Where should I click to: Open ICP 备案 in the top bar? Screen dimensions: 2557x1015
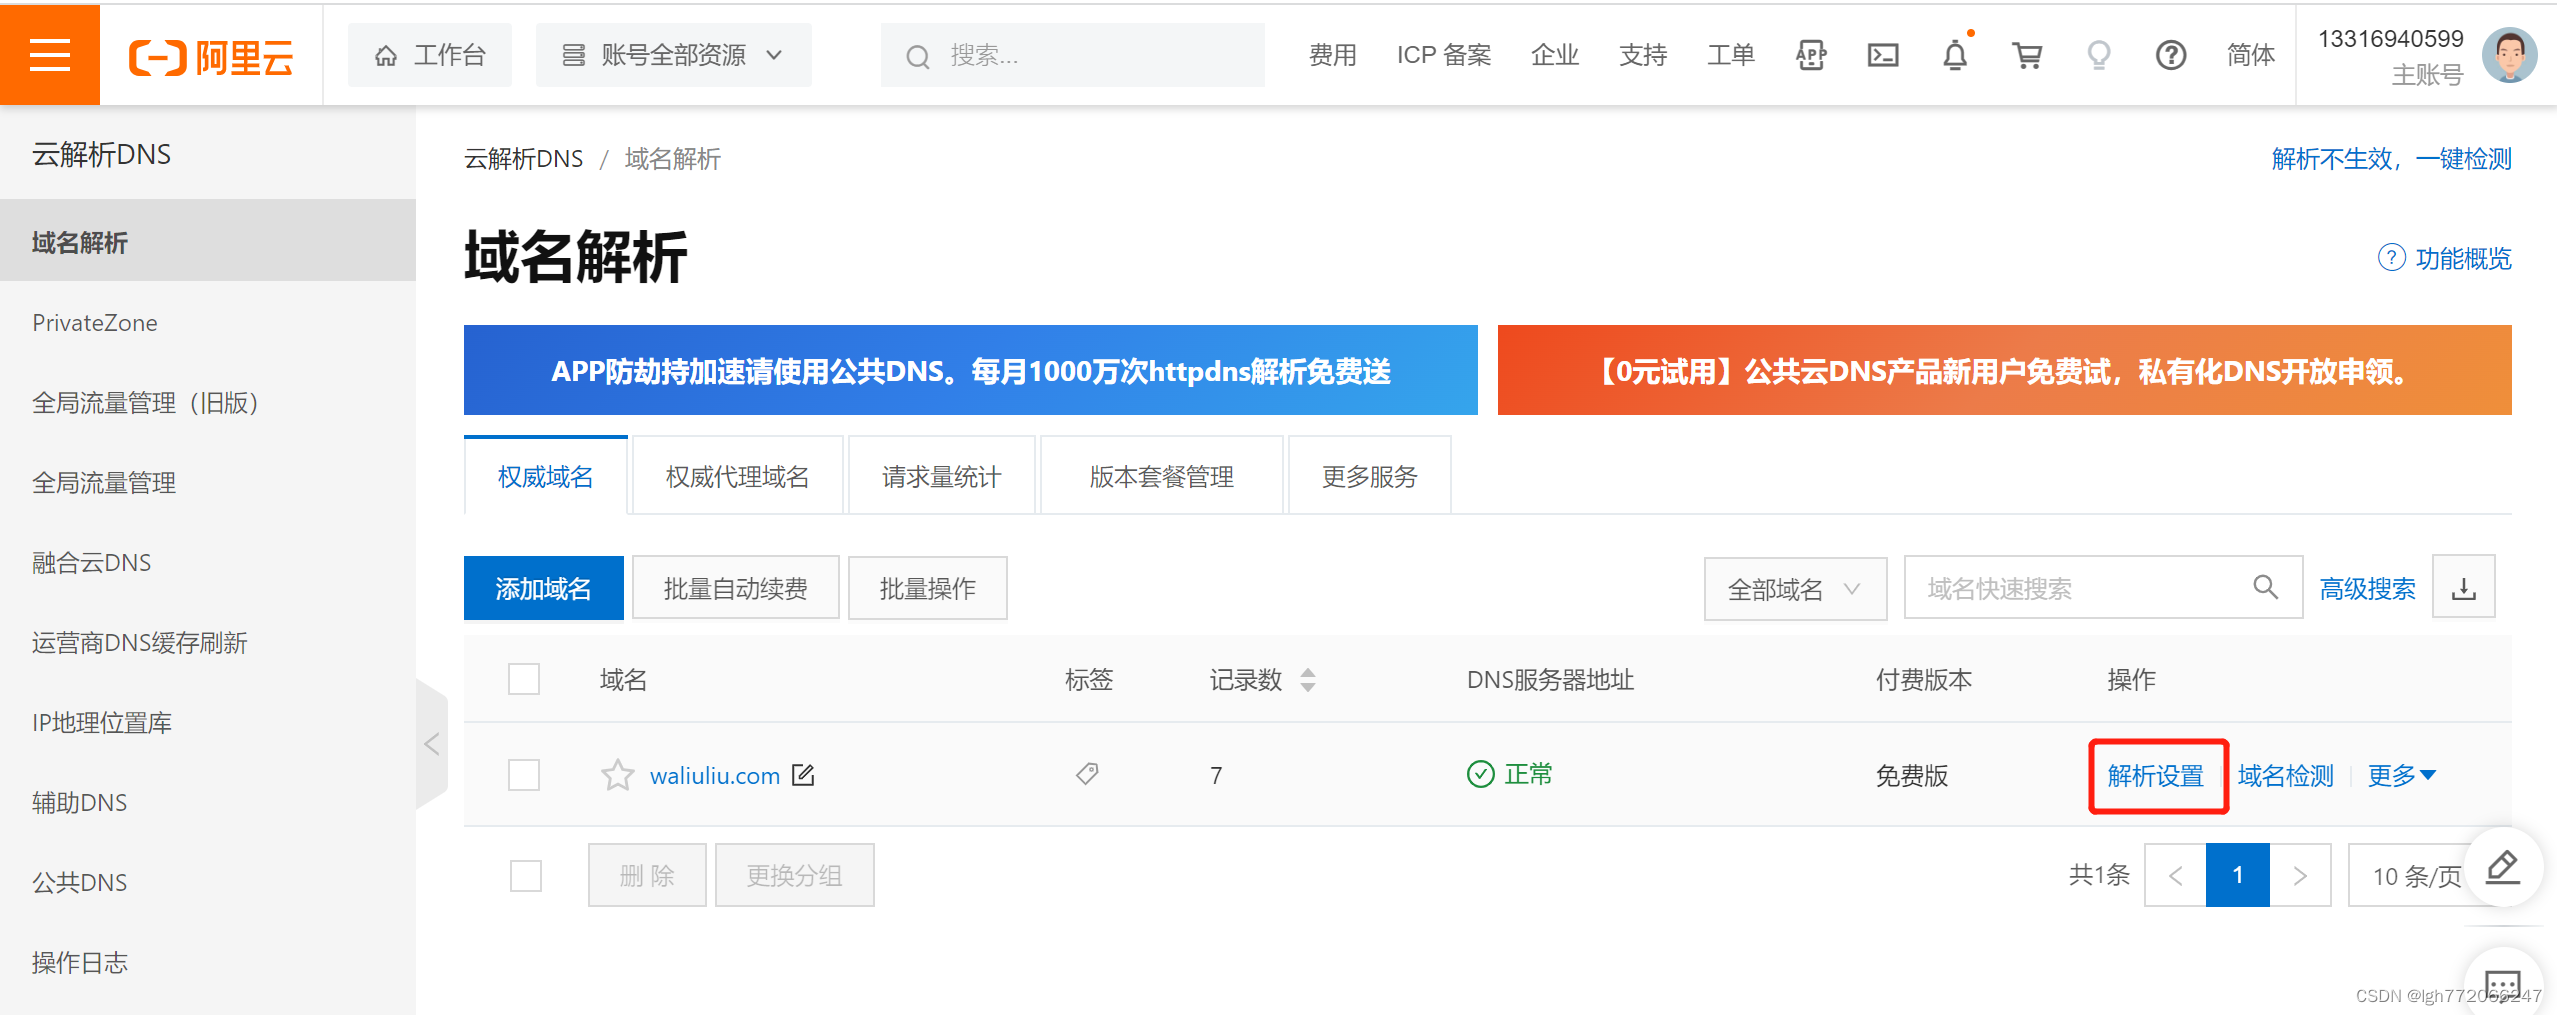coord(1444,55)
